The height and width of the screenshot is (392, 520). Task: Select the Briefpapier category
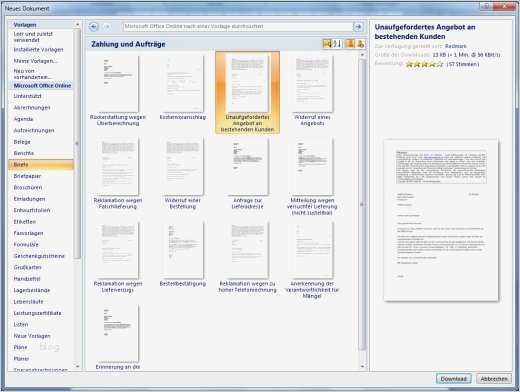coord(27,176)
